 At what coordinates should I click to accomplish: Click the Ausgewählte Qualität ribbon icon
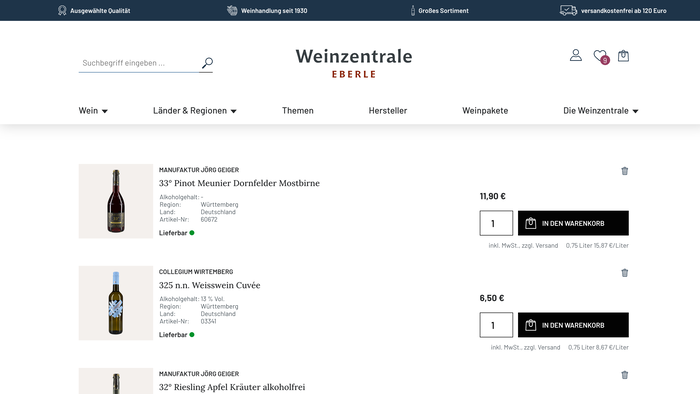pyautogui.click(x=62, y=10)
